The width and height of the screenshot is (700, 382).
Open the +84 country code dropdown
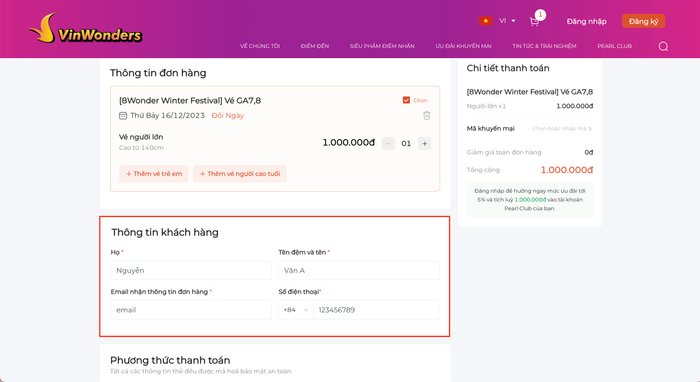pyautogui.click(x=296, y=310)
